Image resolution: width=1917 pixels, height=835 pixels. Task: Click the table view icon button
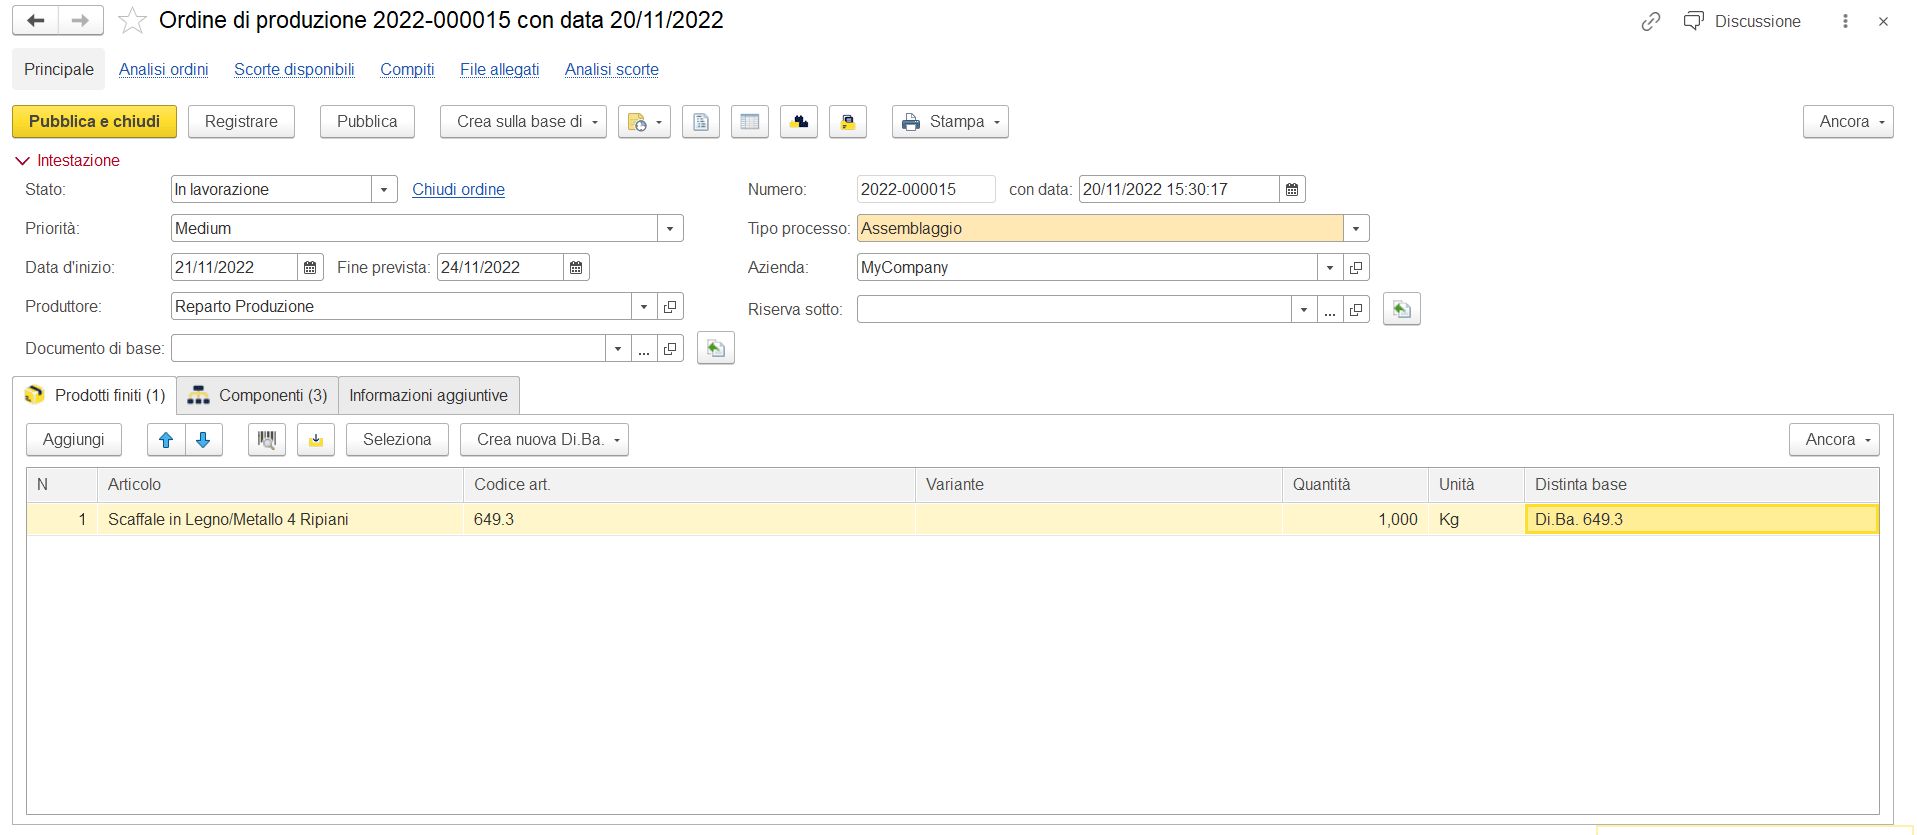(750, 121)
